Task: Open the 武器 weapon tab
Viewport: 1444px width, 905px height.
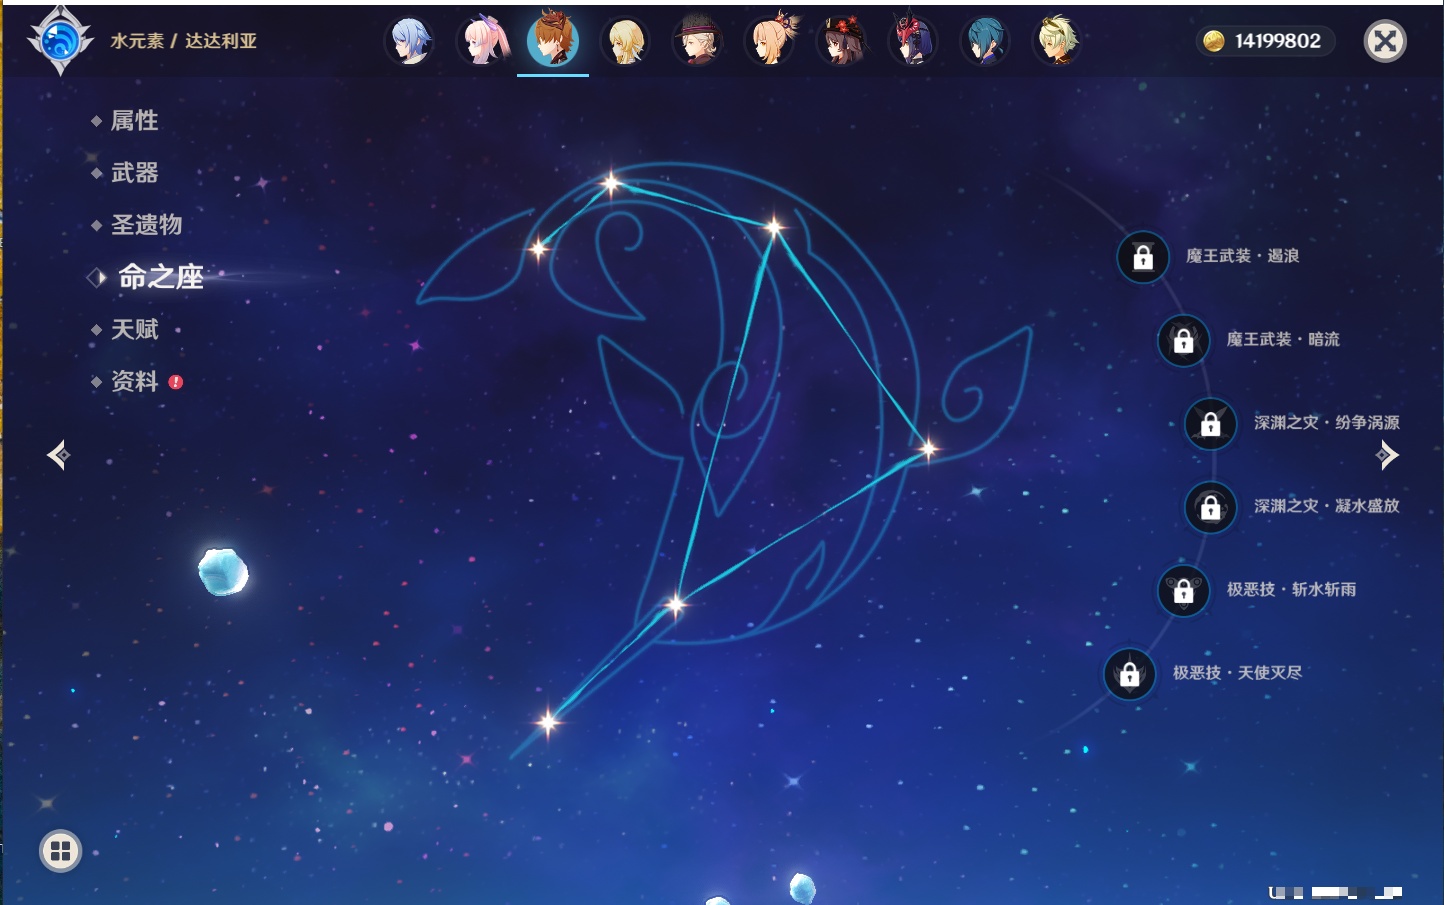Action: tap(134, 173)
